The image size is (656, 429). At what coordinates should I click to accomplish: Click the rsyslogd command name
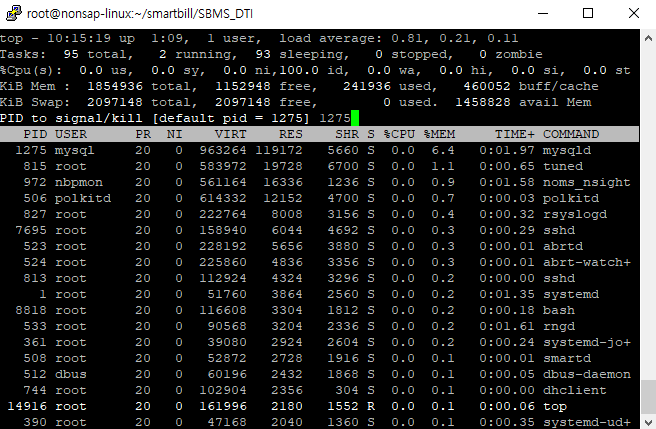tap(575, 214)
